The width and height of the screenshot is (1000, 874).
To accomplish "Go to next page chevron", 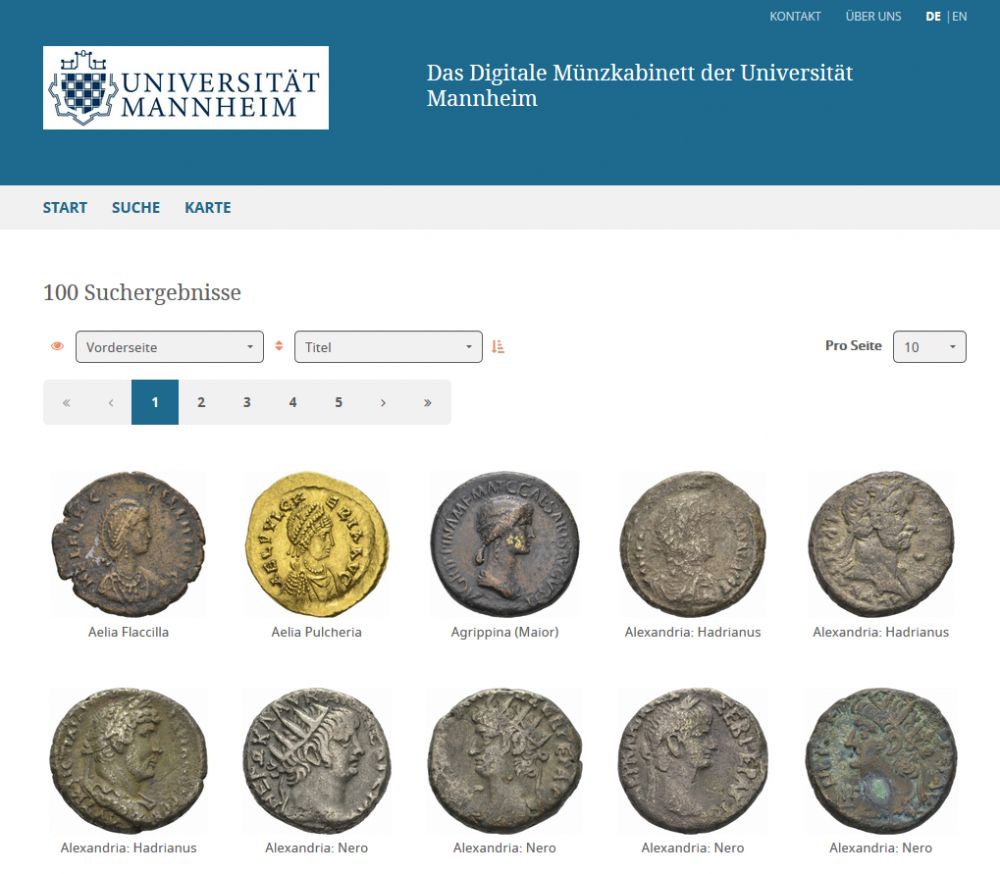I will pos(383,402).
